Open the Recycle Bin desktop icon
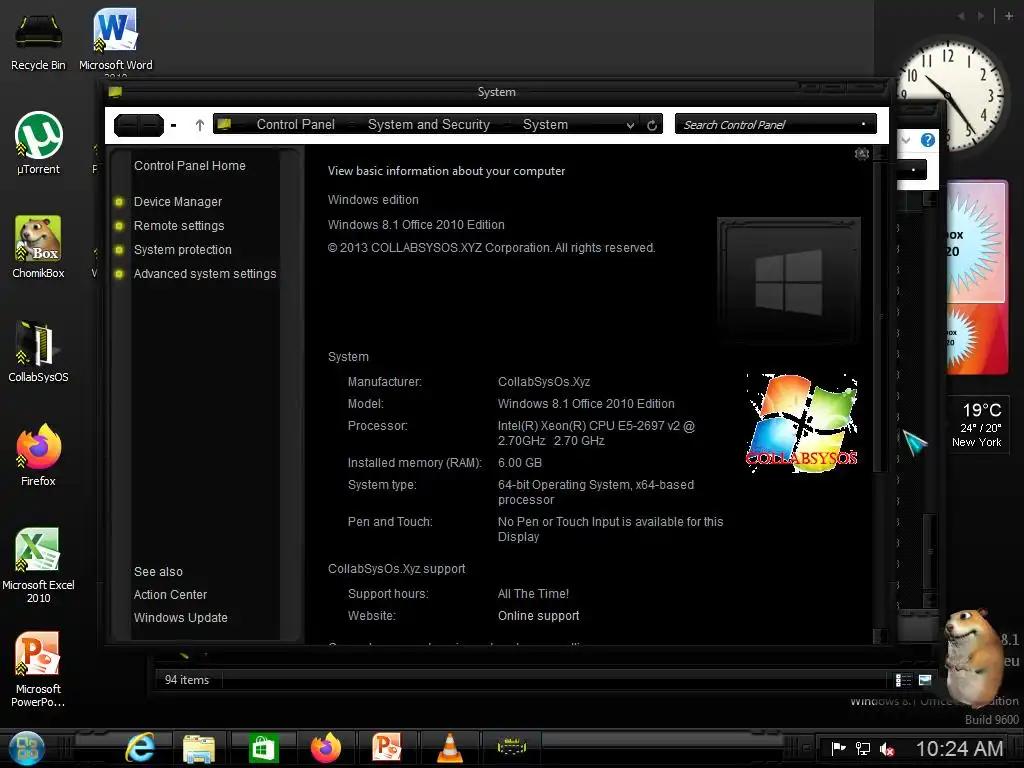Image resolution: width=1024 pixels, height=768 pixels. (x=39, y=40)
